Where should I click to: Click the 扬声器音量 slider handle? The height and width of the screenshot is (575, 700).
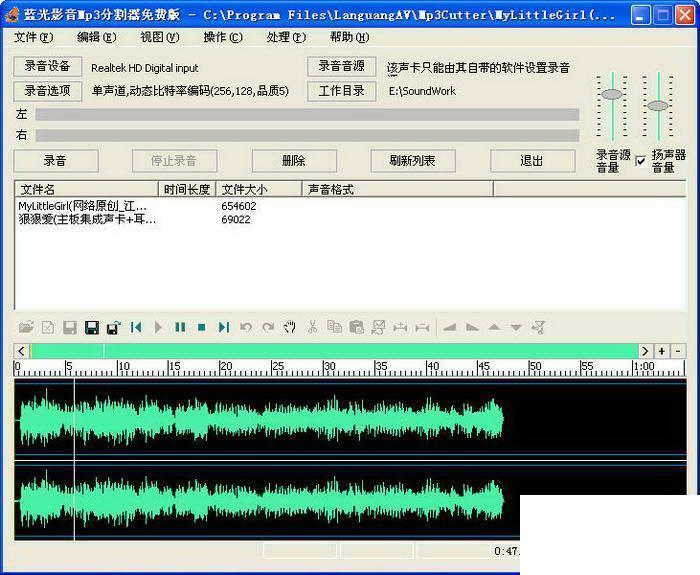click(658, 106)
